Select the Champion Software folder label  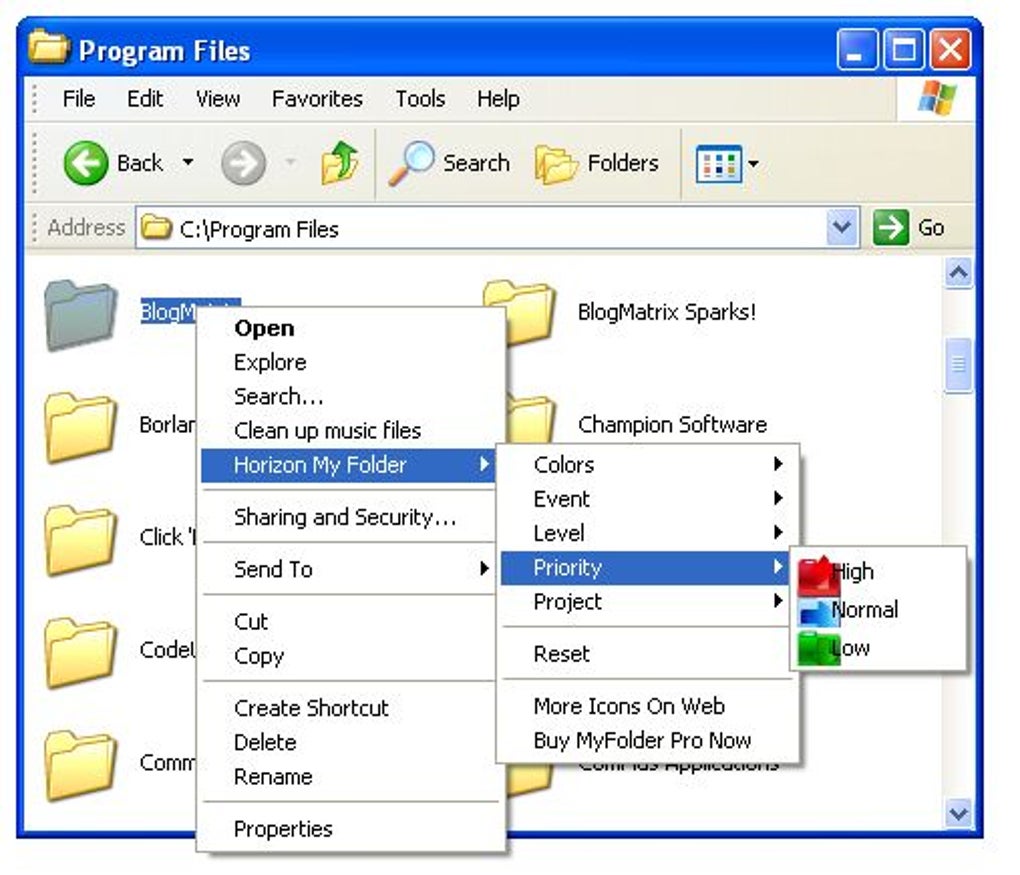[x=673, y=425]
